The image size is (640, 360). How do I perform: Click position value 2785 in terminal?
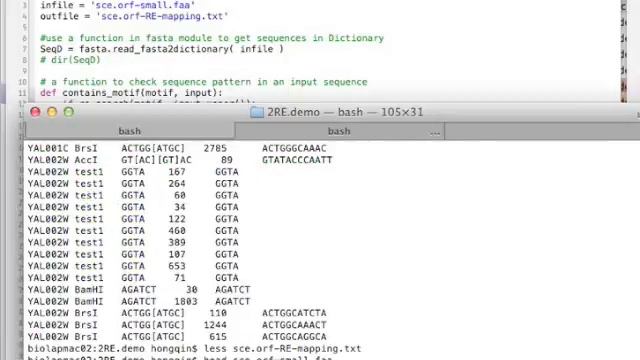click(215, 148)
